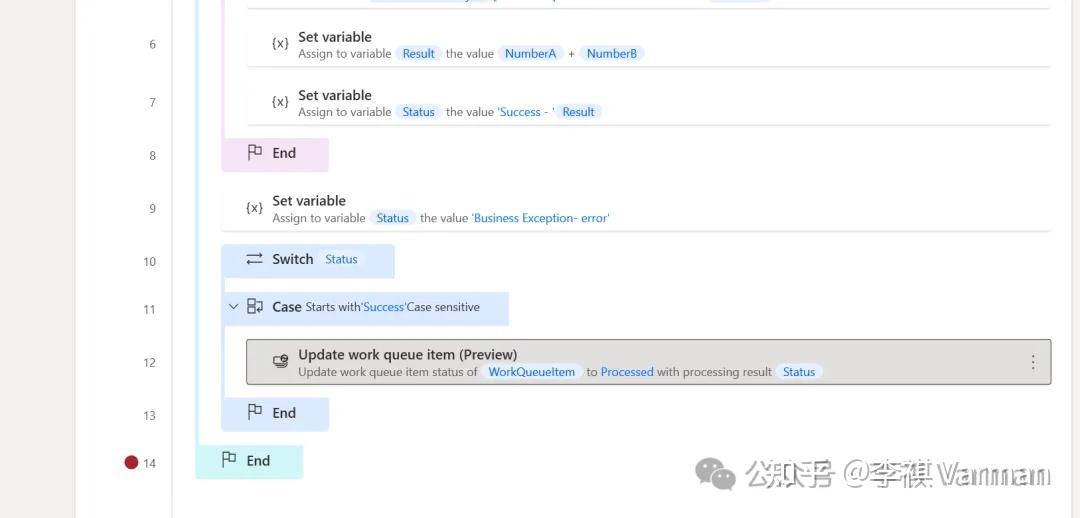1080x518 pixels.
Task: Click the End flag icon on line 13
Action: click(255, 412)
